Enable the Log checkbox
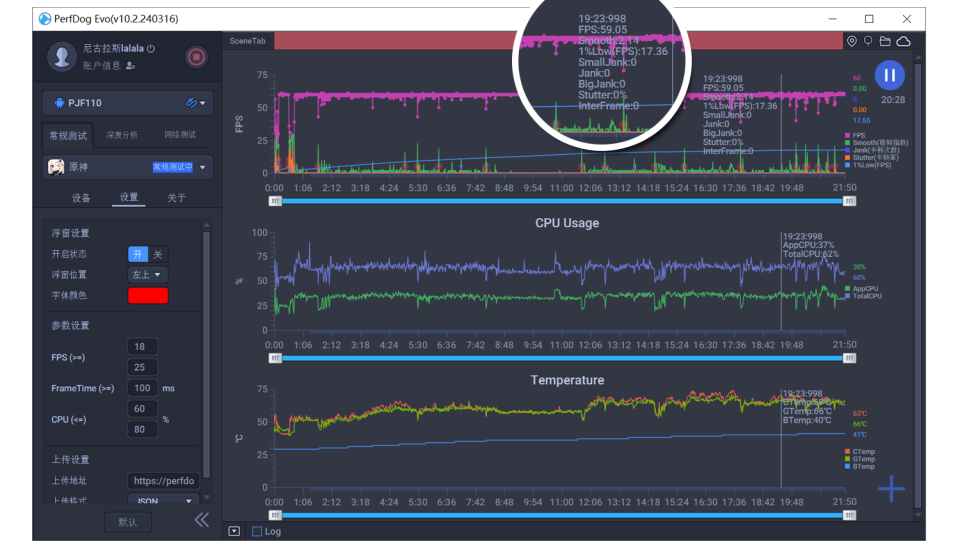This screenshot has height=548, width=960. (257, 531)
